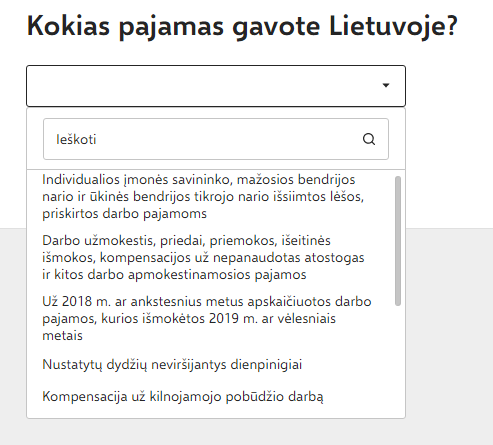Click the line 'ir kitos darbo apmokestinamosios pajamos'
493x445 pixels.
coord(174,274)
